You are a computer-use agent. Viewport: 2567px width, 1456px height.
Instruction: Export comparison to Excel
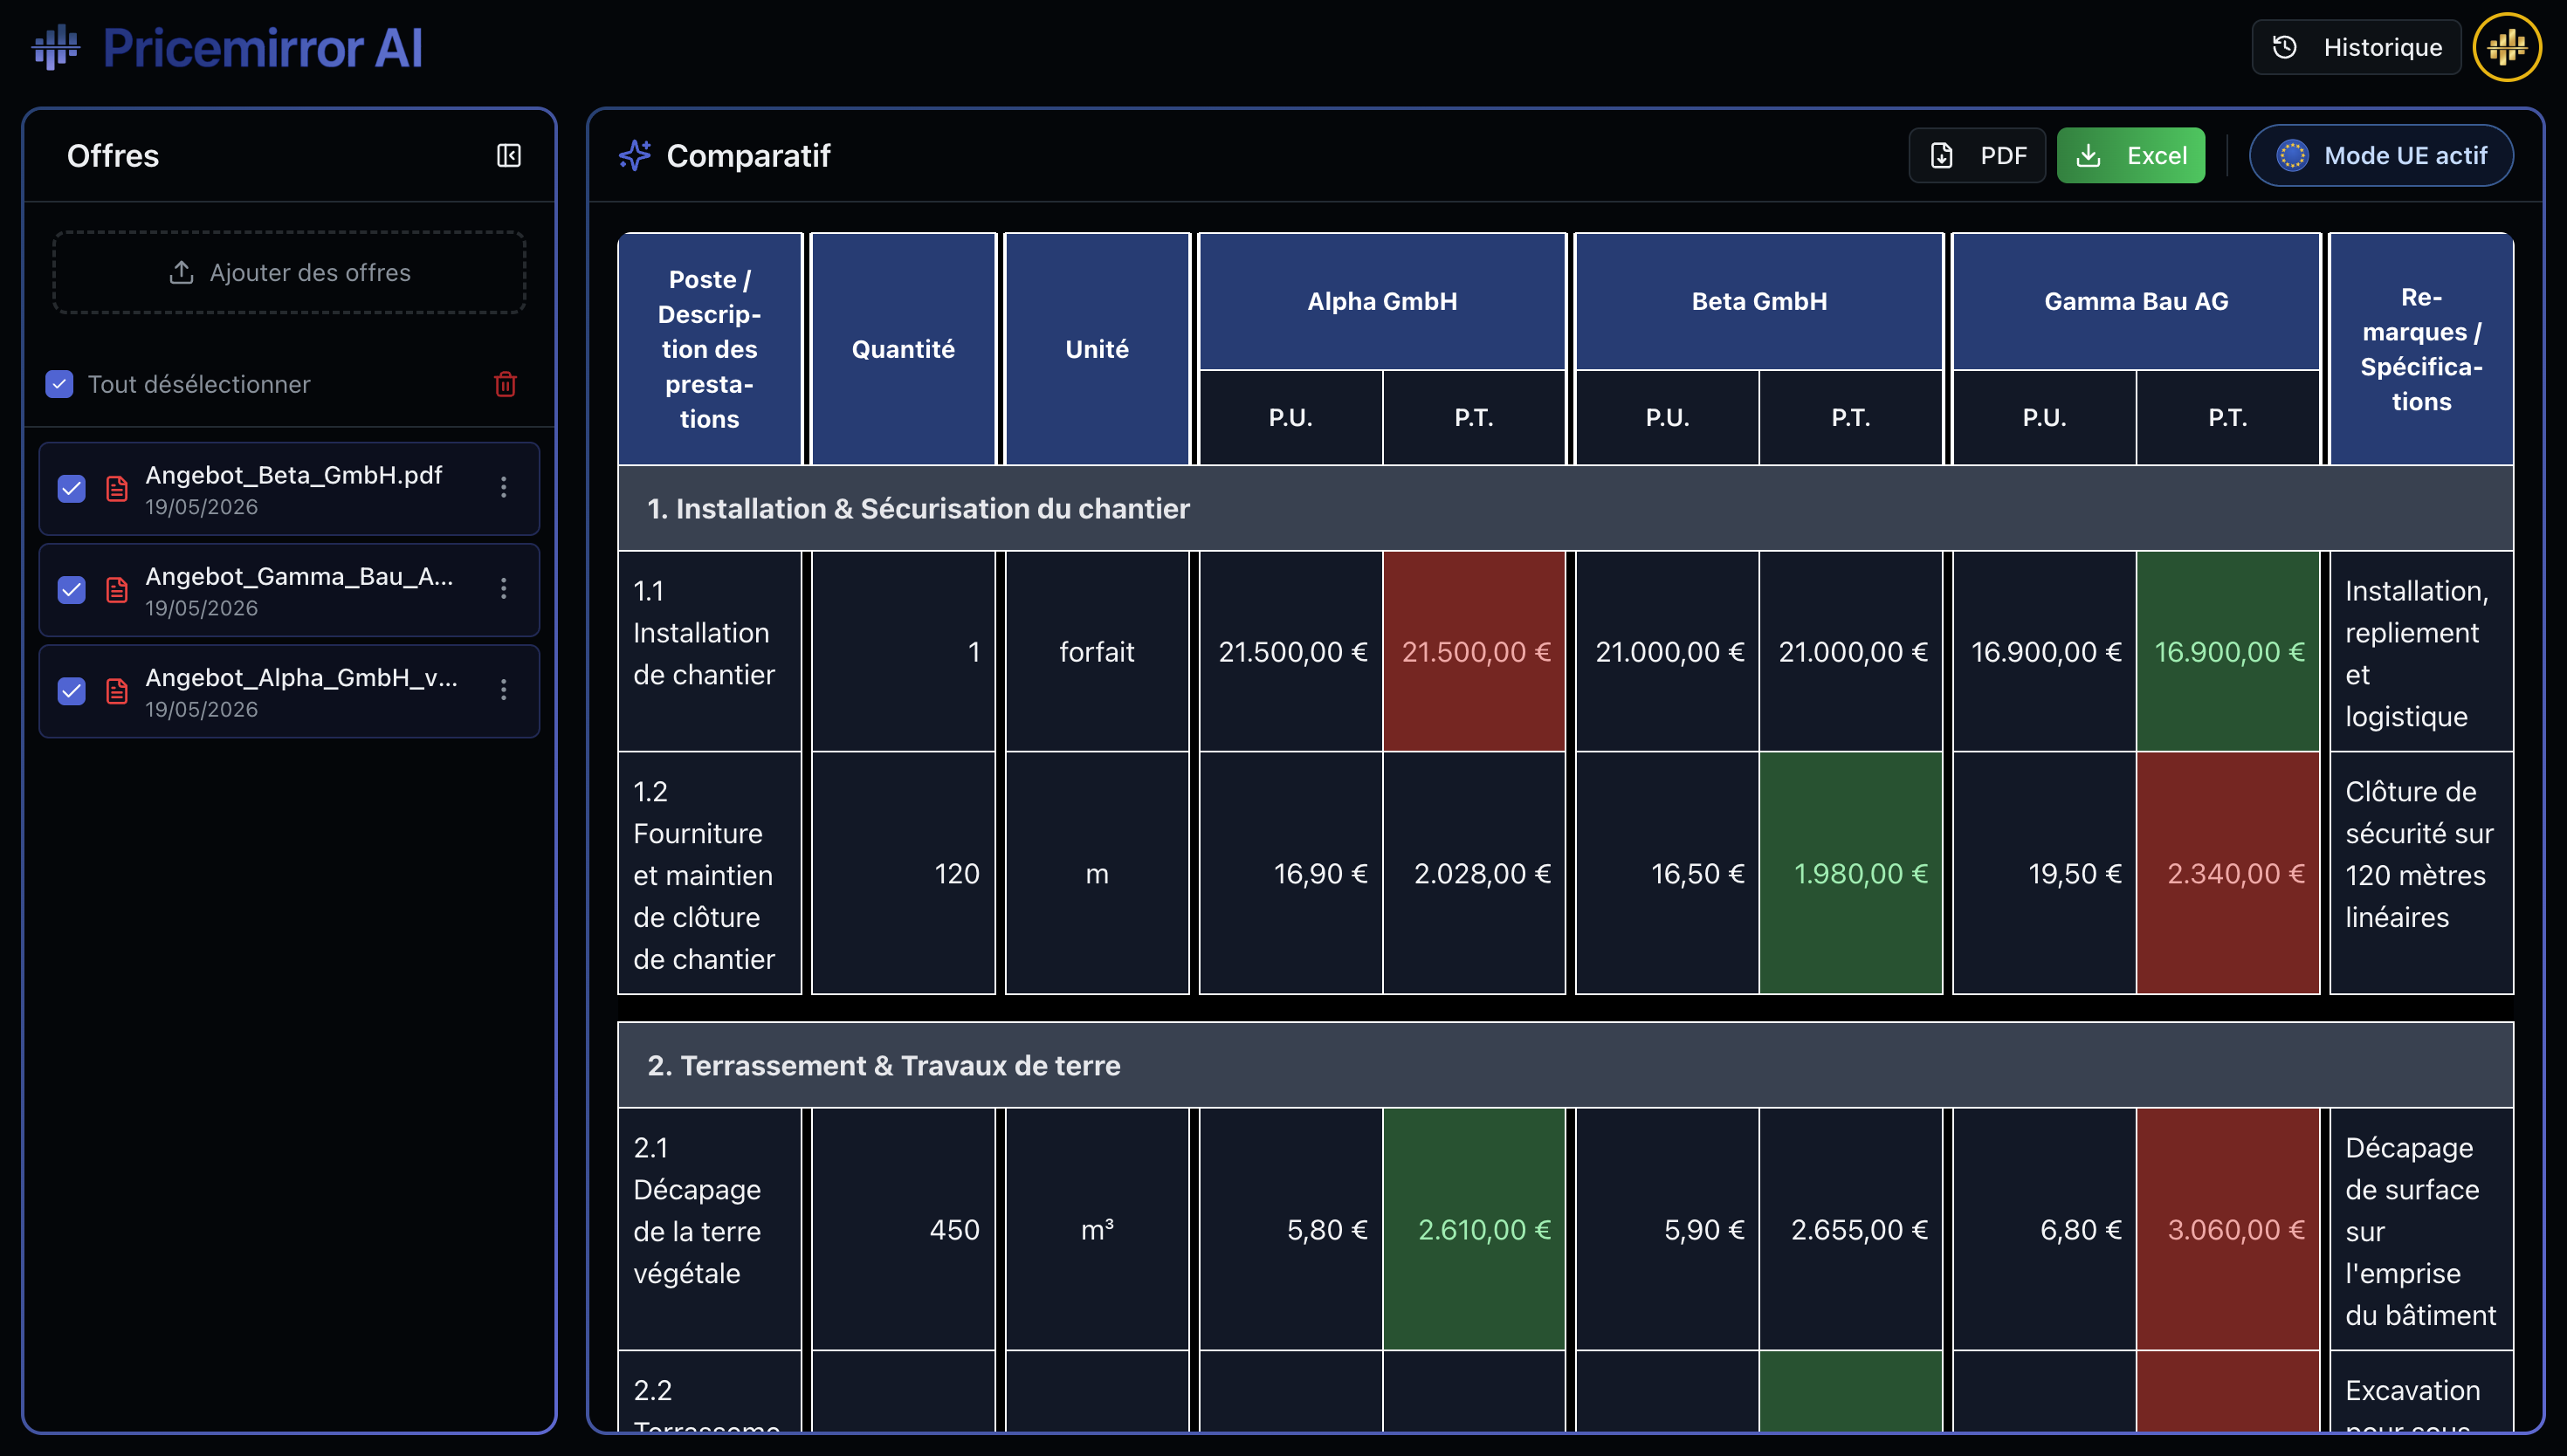tap(2131, 155)
